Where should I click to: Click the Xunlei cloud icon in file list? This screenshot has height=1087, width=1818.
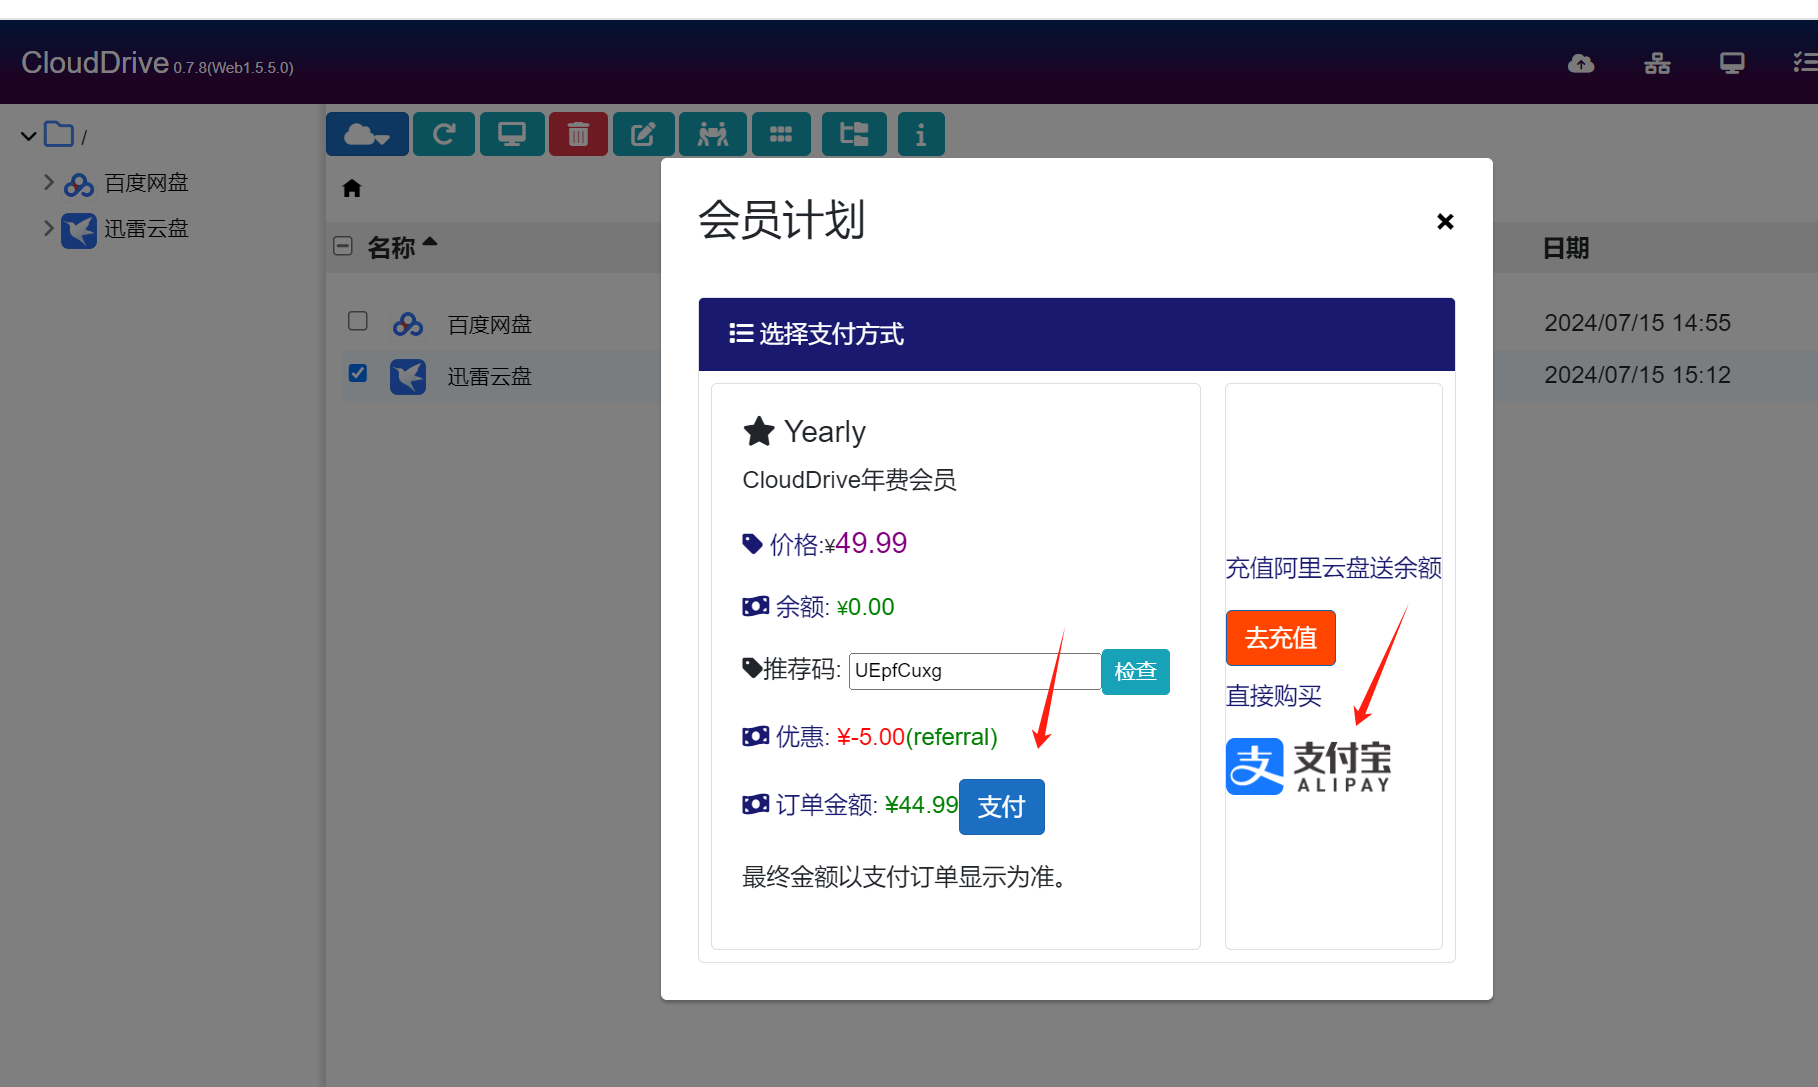click(408, 377)
